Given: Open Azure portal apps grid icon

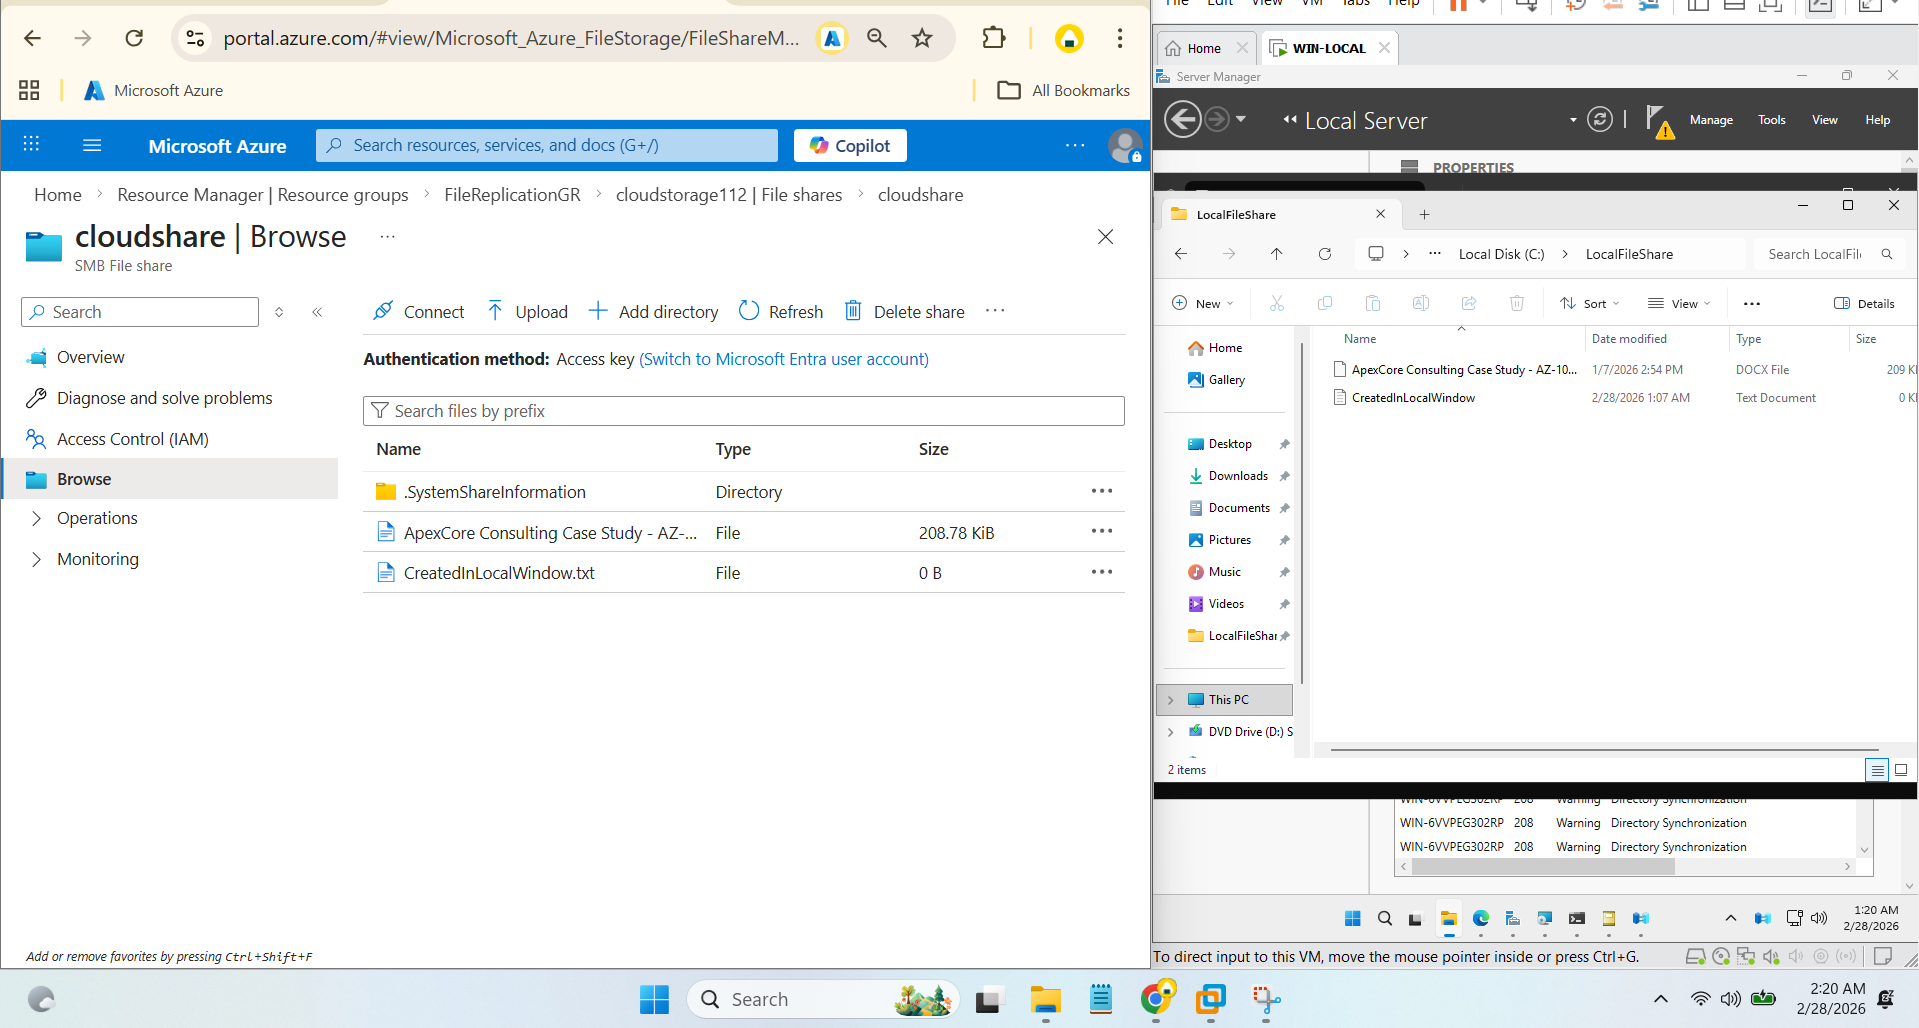Looking at the screenshot, I should 31,145.
